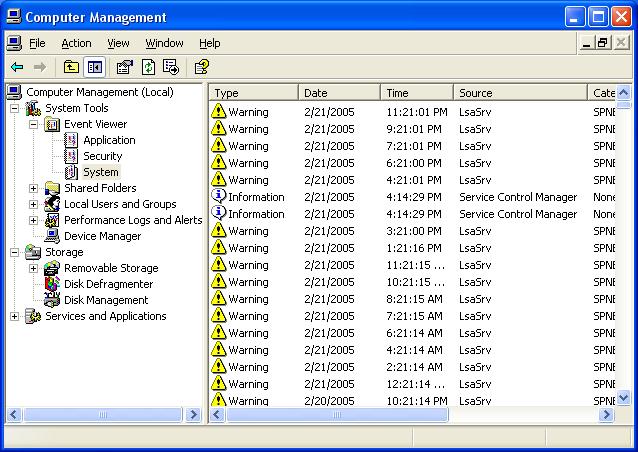The width and height of the screenshot is (638, 452).
Task: Click the console tree scroll right arrow
Action: (193, 415)
